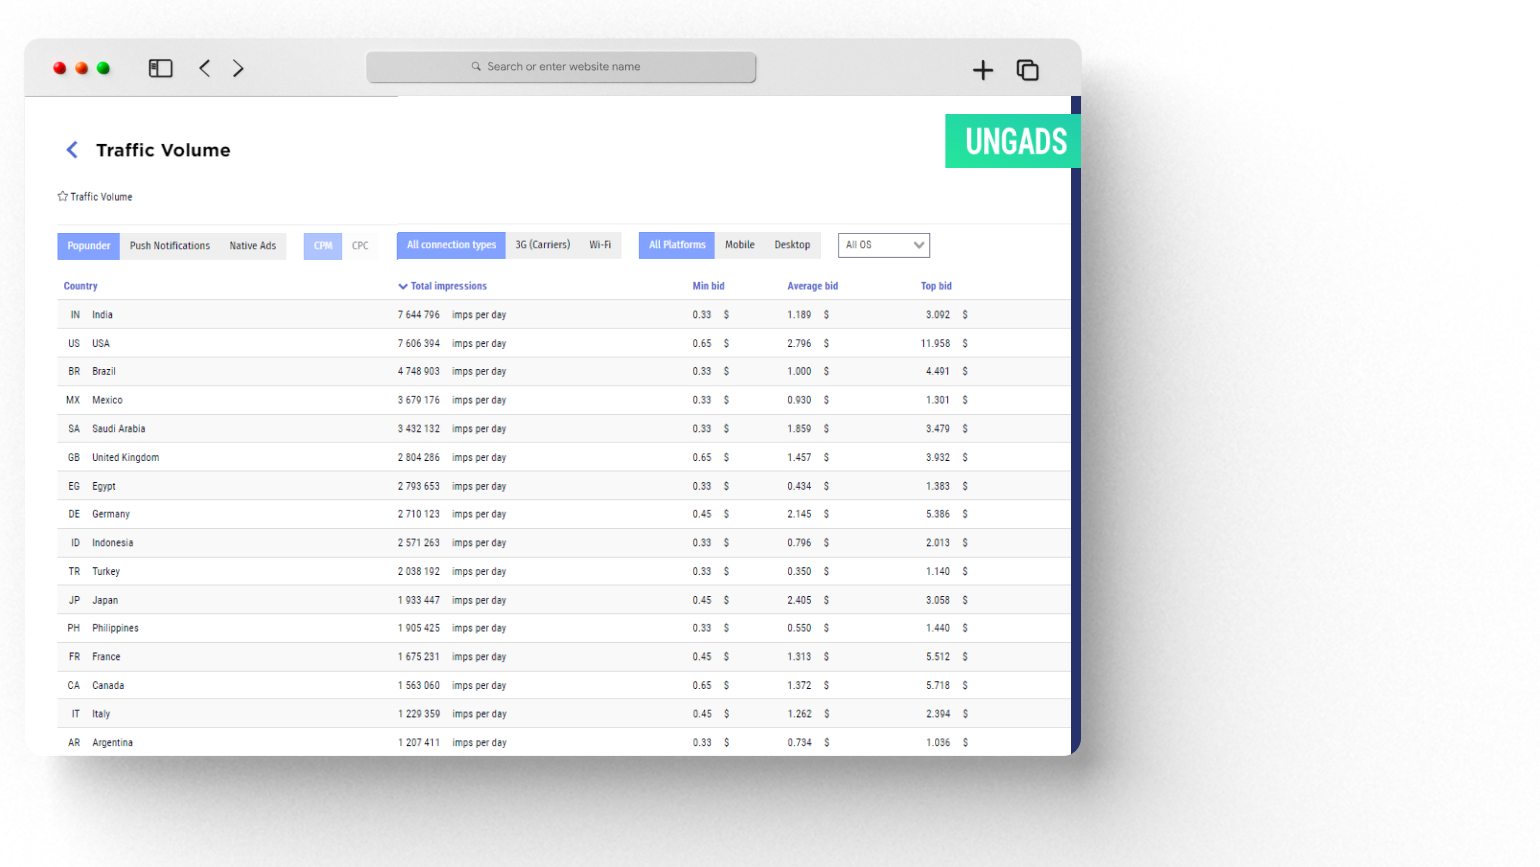Click the browser address search field
Image resolution: width=1540 pixels, height=867 pixels.
tap(561, 67)
